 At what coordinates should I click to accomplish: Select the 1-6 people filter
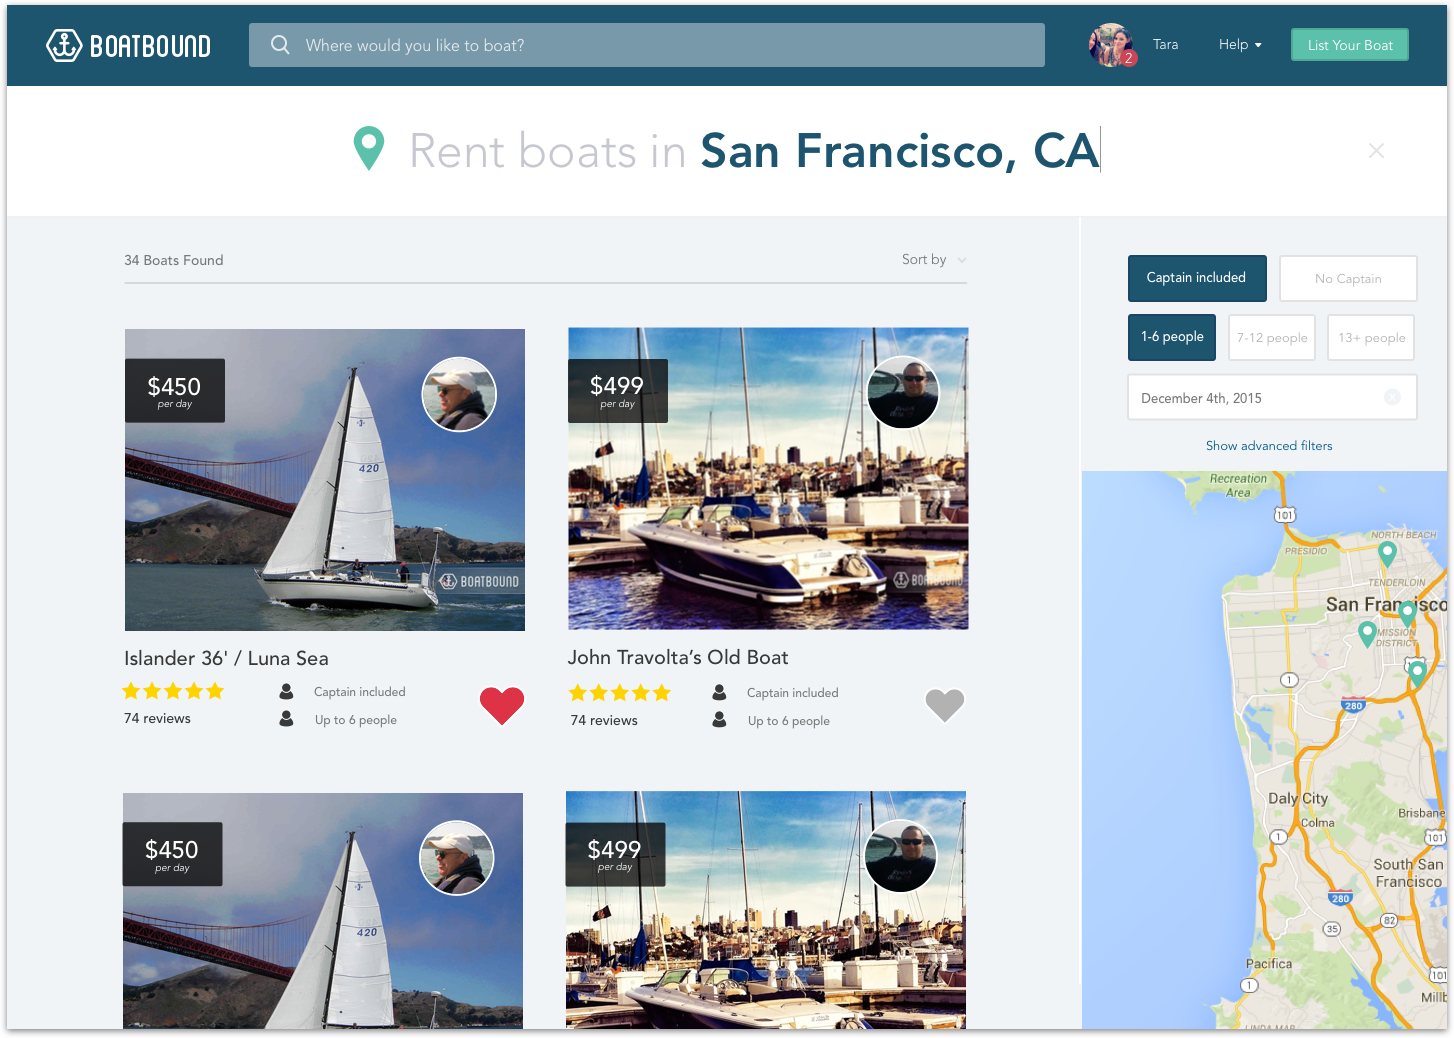pyautogui.click(x=1172, y=337)
